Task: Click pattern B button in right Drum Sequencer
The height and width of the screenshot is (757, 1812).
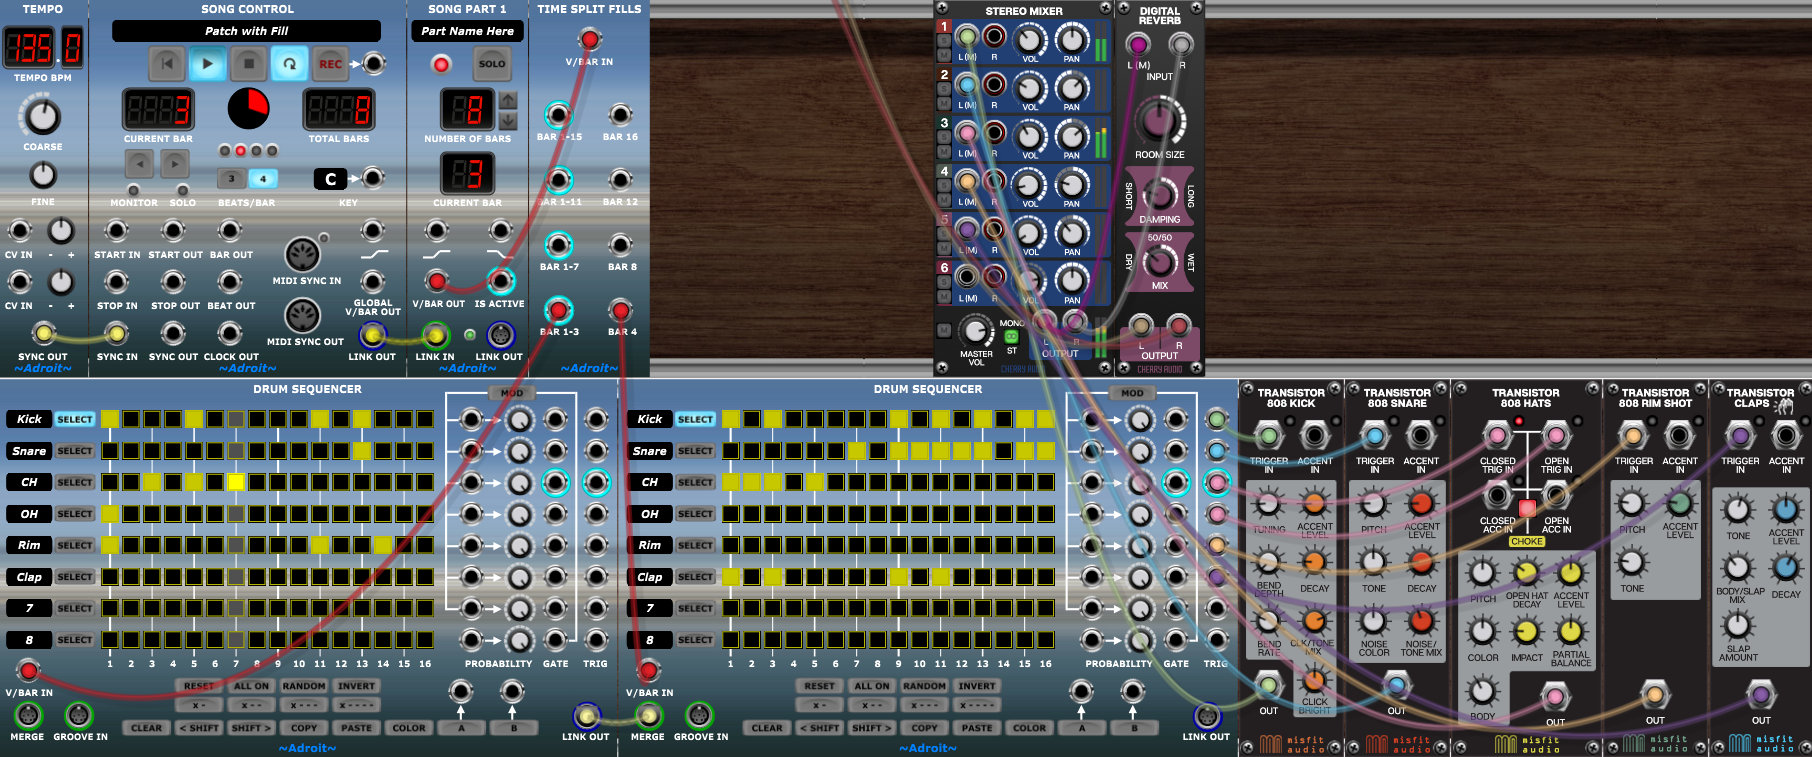Action: (1133, 728)
